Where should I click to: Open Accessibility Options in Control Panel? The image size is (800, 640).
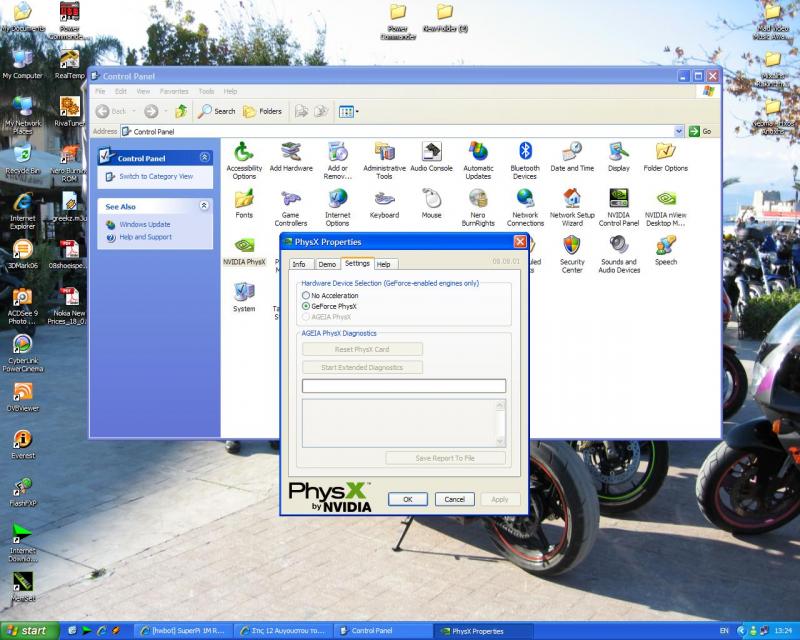[x=244, y=160]
